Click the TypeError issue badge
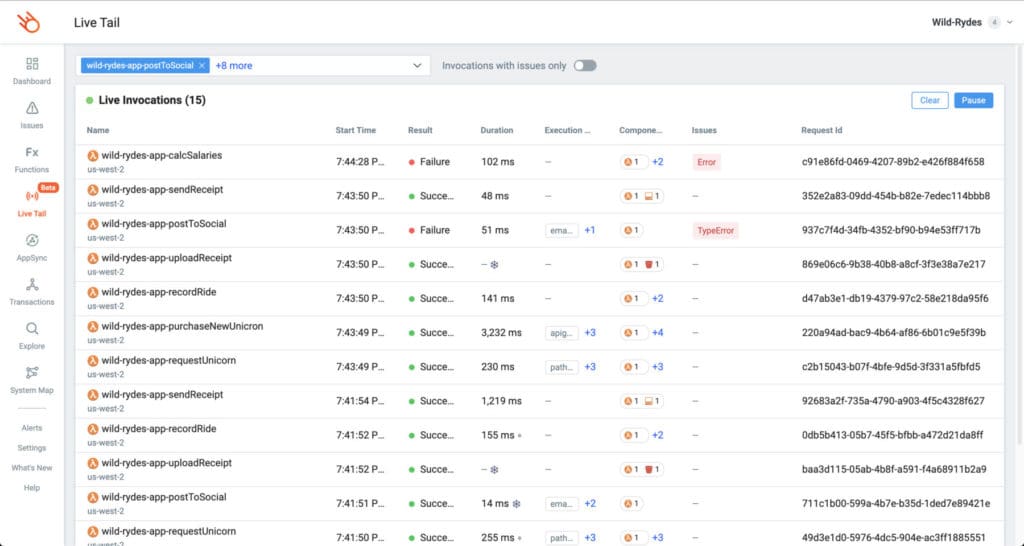Viewport: 1024px width, 546px height. coord(715,230)
